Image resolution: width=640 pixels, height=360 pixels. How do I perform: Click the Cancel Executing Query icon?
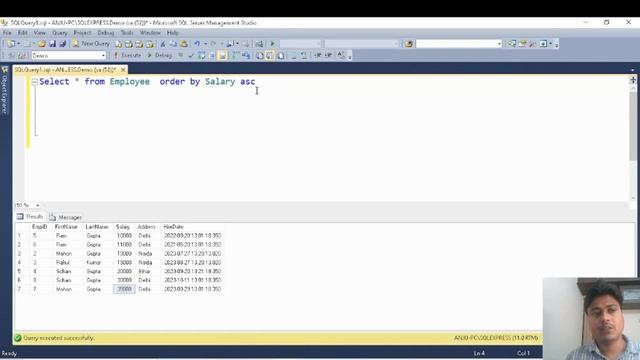click(x=180, y=56)
